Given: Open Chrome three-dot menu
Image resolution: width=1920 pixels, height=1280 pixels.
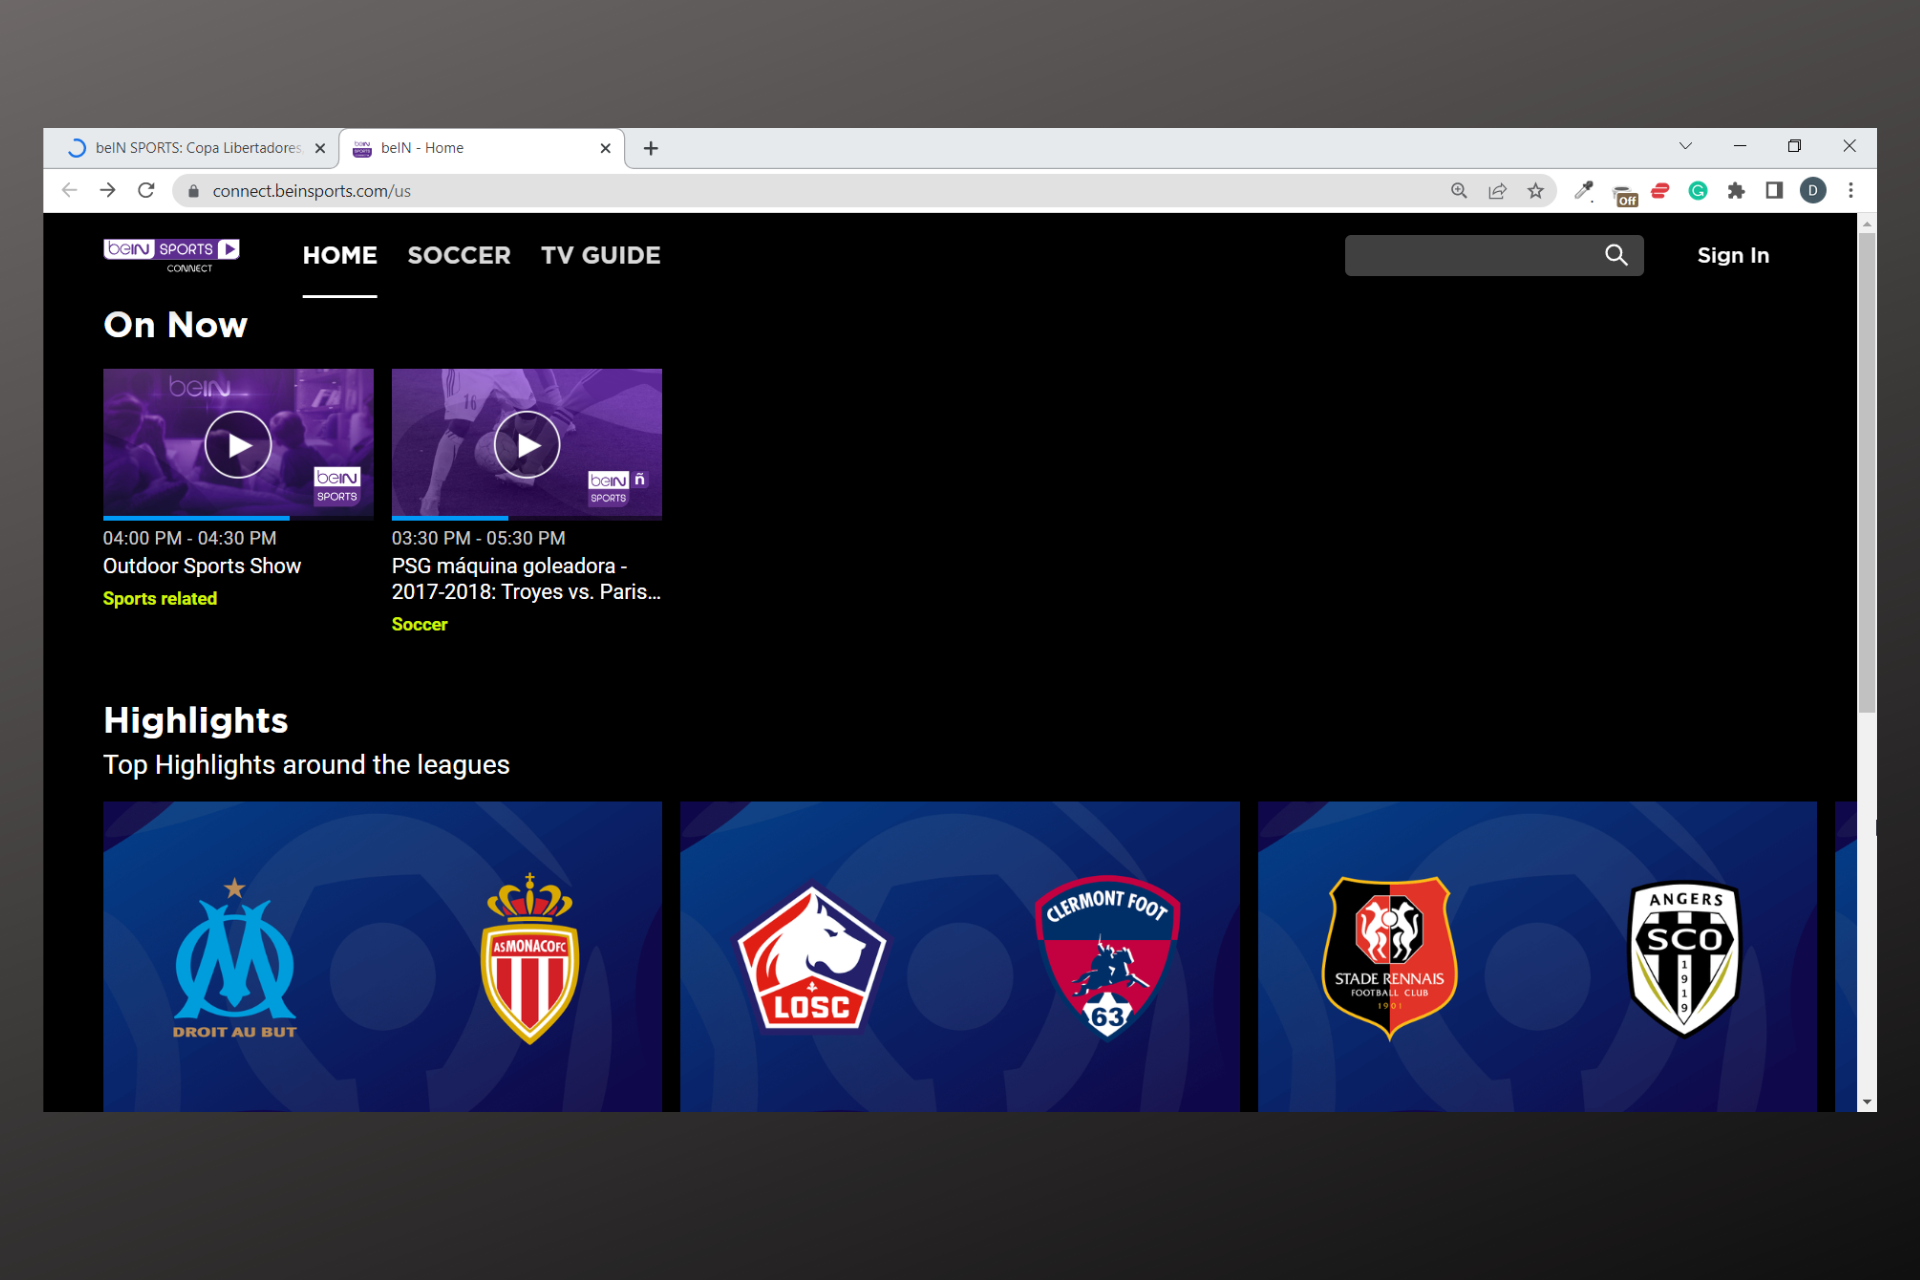Looking at the screenshot, I should (x=1851, y=190).
